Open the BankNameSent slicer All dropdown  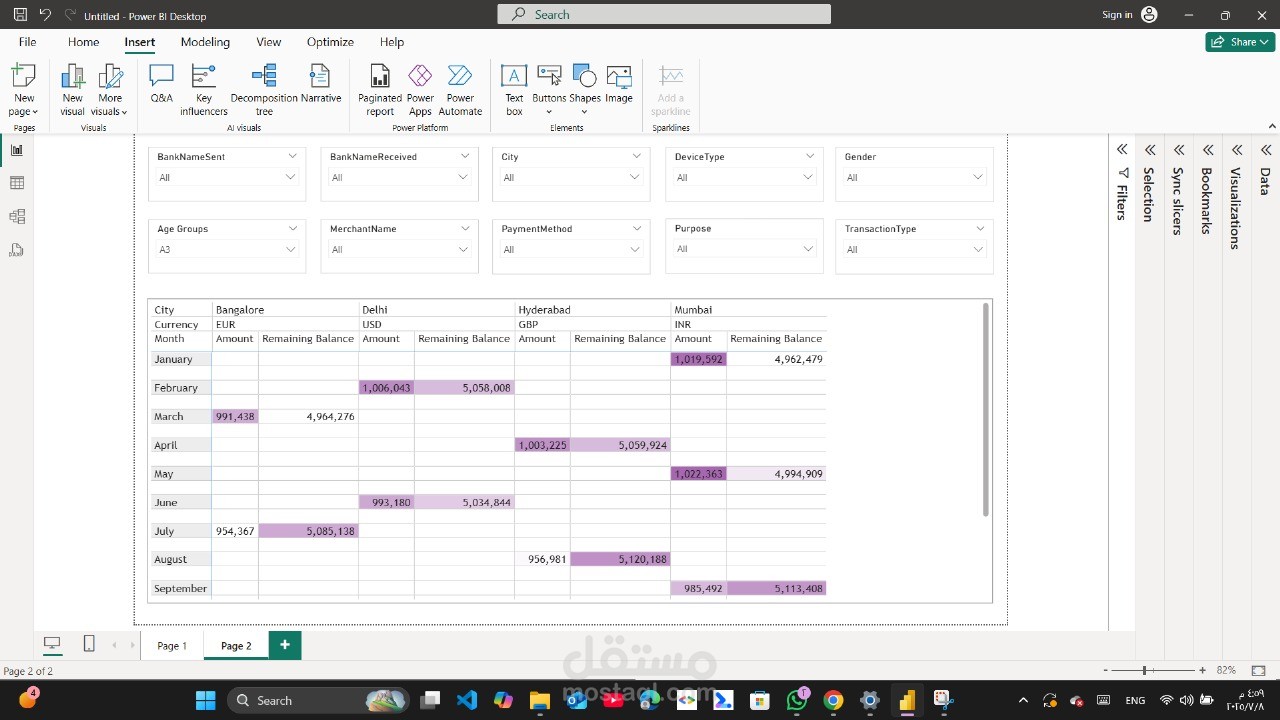point(227,177)
